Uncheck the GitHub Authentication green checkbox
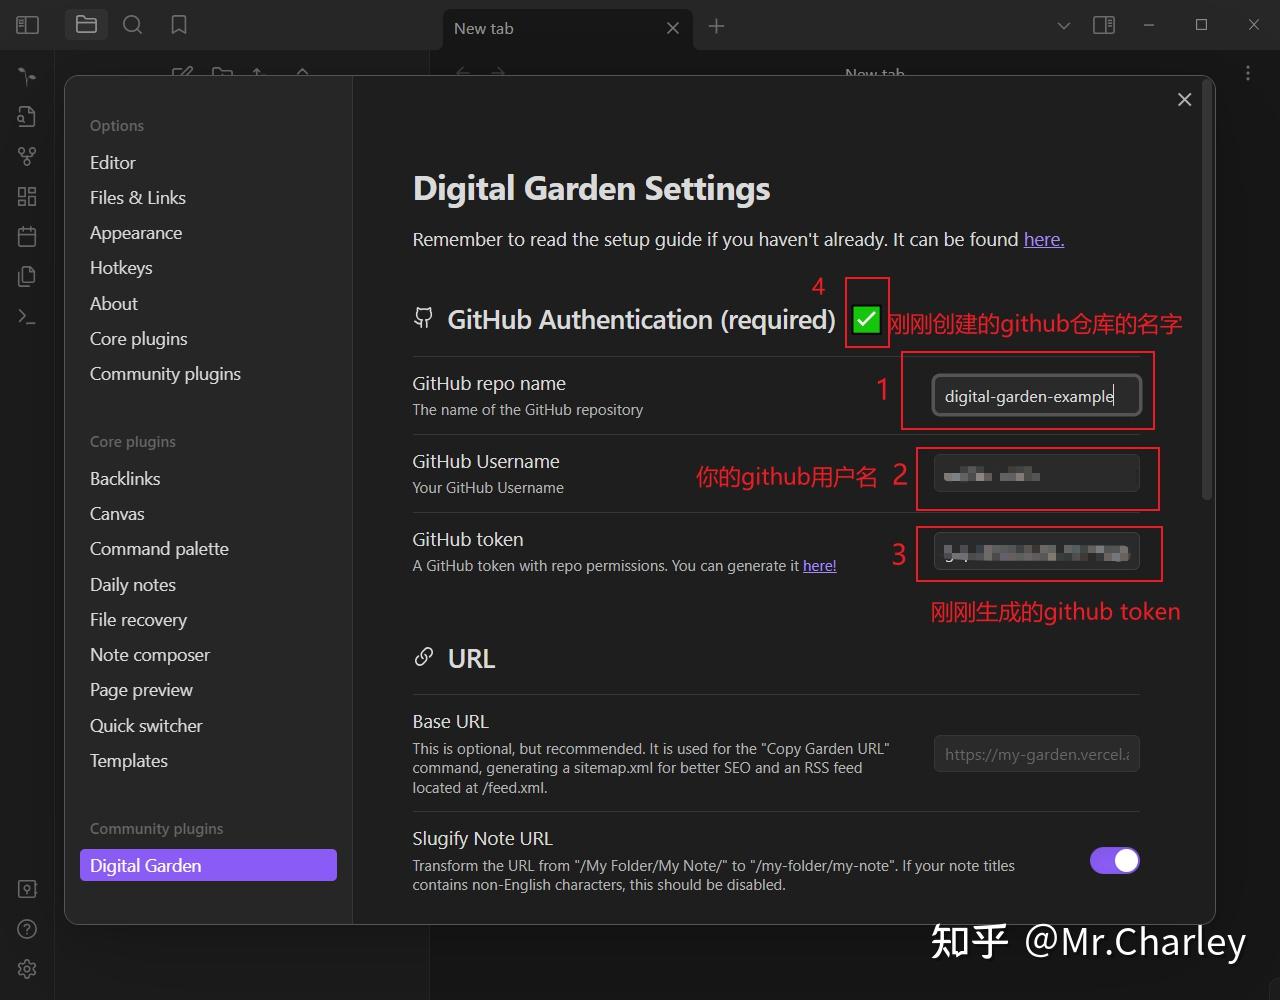Viewport: 1280px width, 1000px height. (866, 319)
